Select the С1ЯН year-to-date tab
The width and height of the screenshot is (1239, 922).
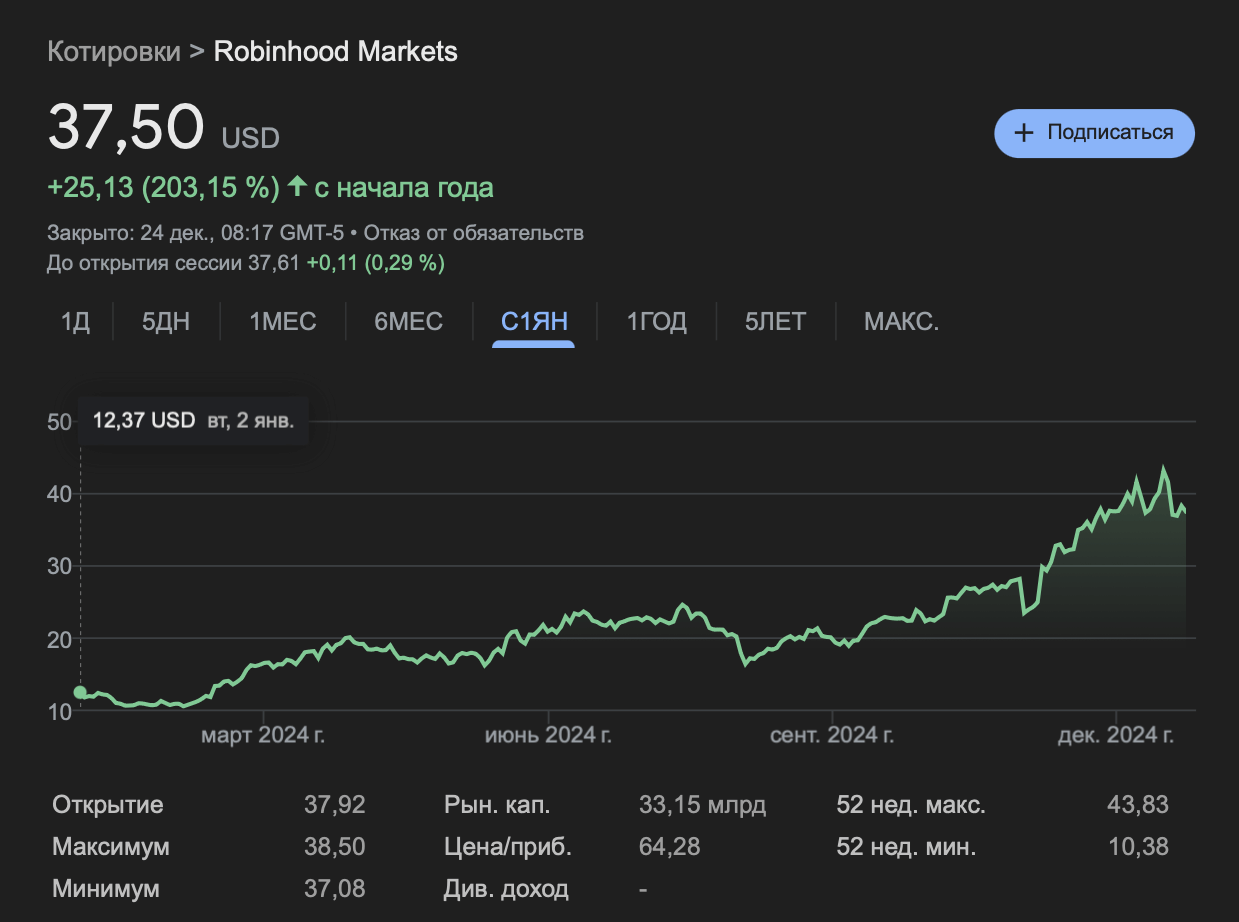point(534,322)
